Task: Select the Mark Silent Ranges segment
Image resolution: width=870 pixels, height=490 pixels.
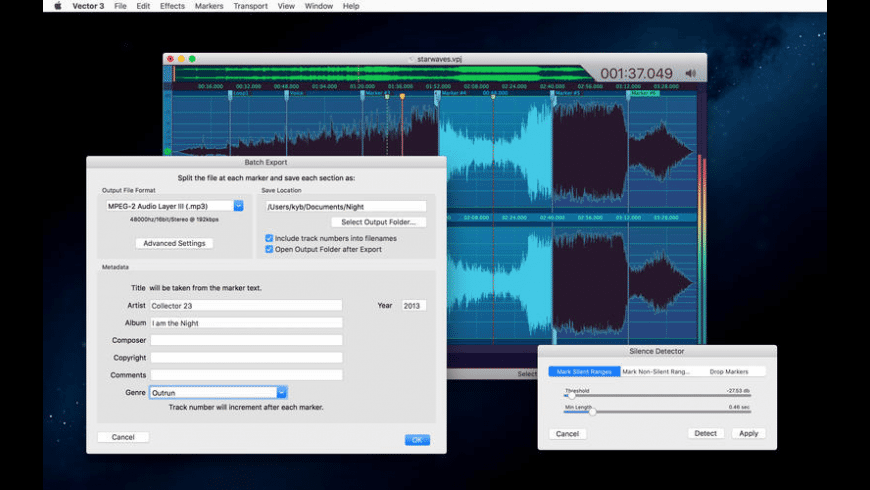Action: click(x=584, y=371)
